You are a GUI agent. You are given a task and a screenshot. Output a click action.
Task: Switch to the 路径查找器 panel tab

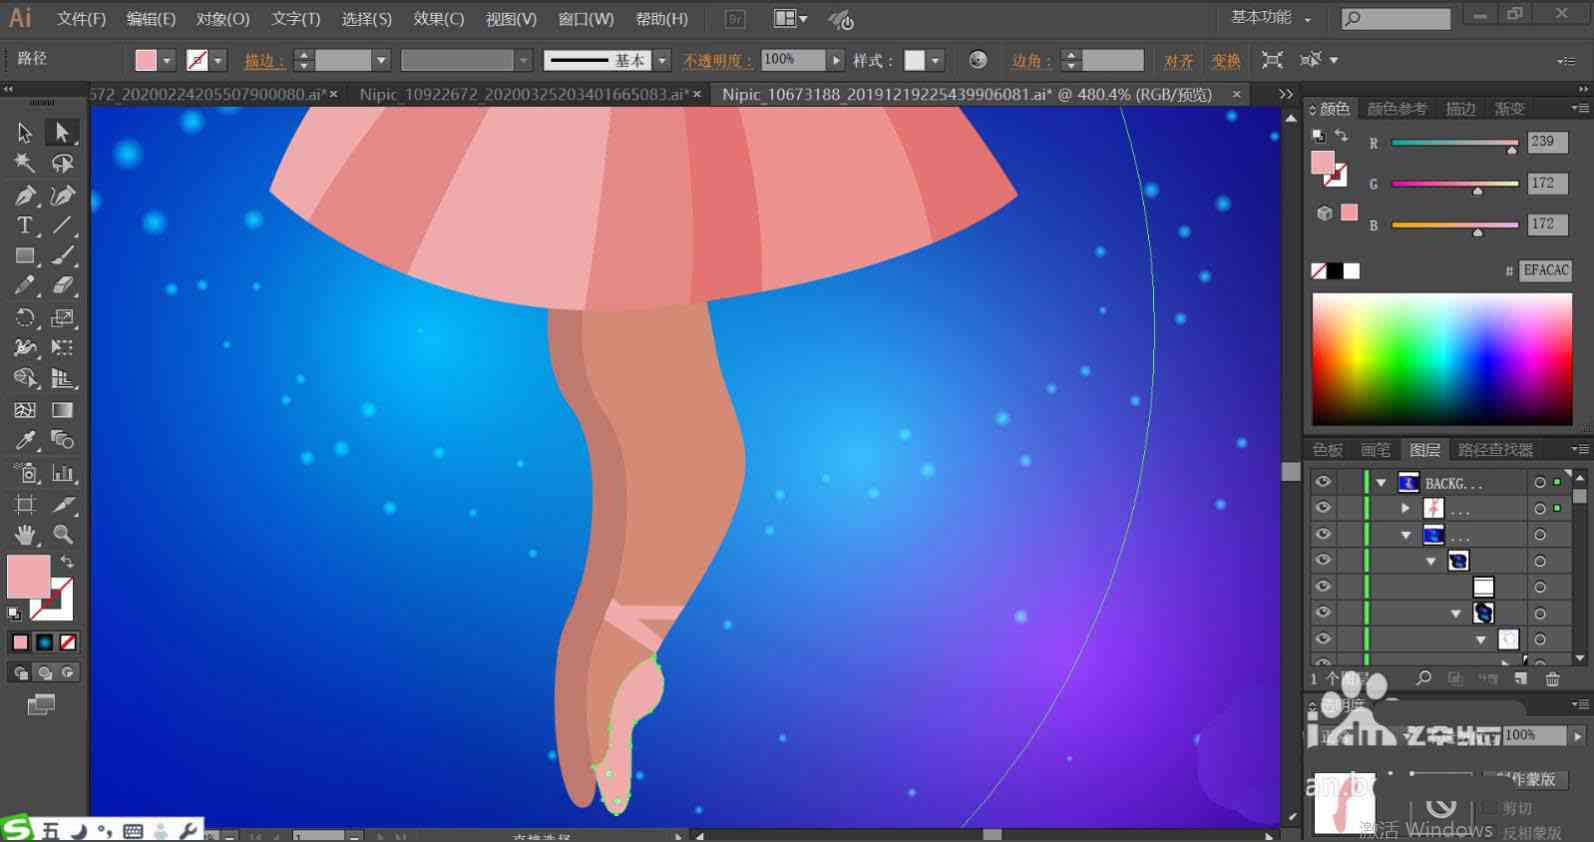click(1495, 450)
